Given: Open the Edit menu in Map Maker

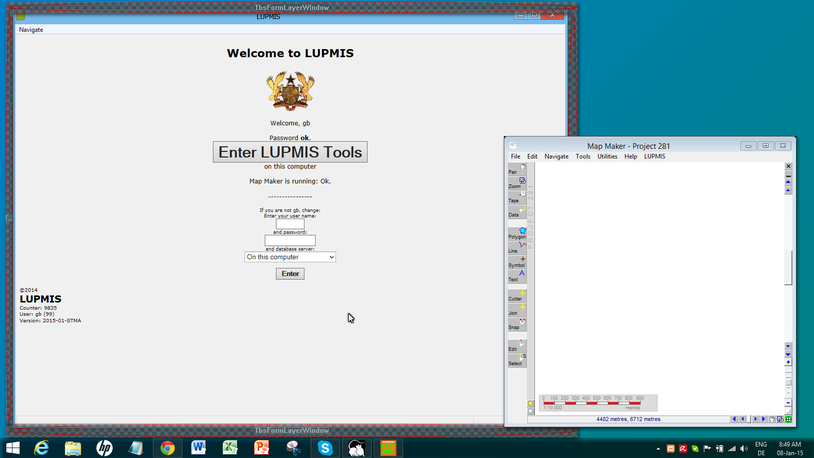Looking at the screenshot, I should click(x=532, y=156).
